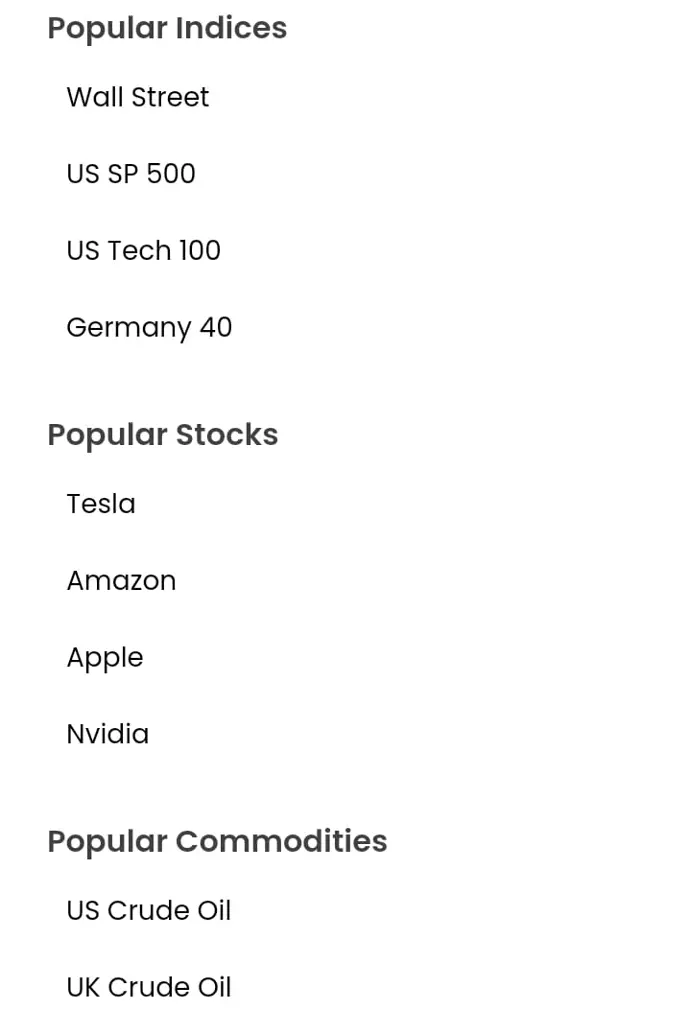Image resolution: width=690 pixels, height=1034 pixels.
Task: Choose the Tech 100 list item
Action: coord(143,251)
